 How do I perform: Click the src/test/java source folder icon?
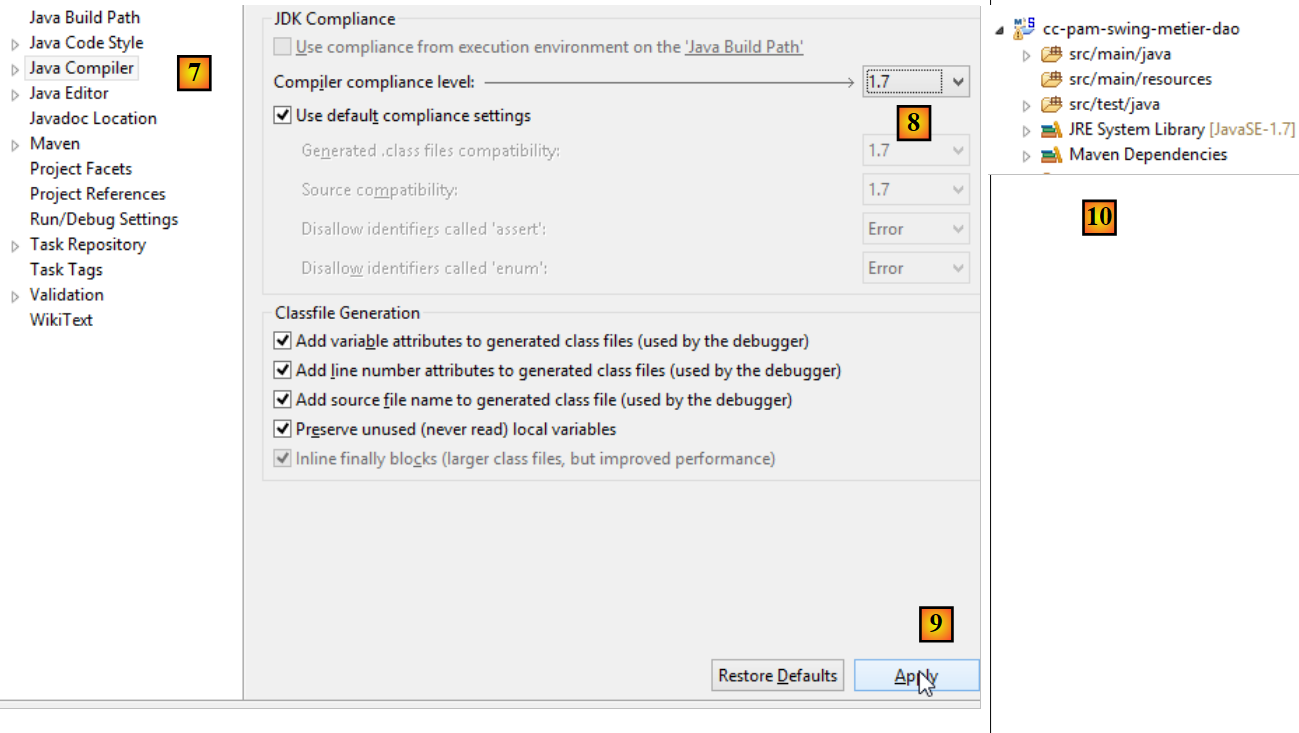[1050, 104]
